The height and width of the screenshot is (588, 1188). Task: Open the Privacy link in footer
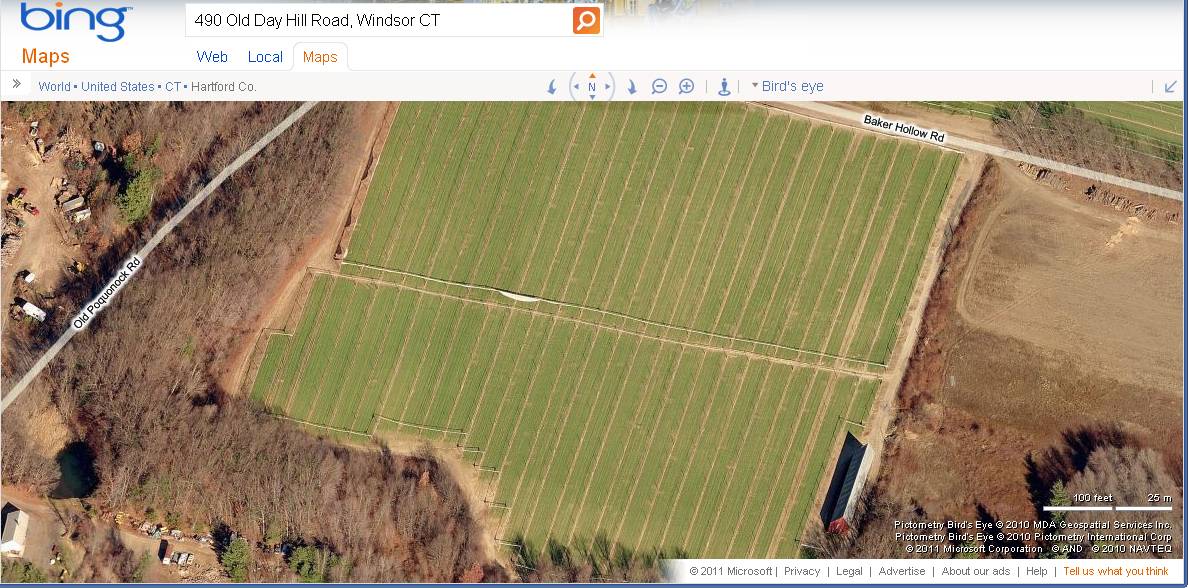pos(802,571)
